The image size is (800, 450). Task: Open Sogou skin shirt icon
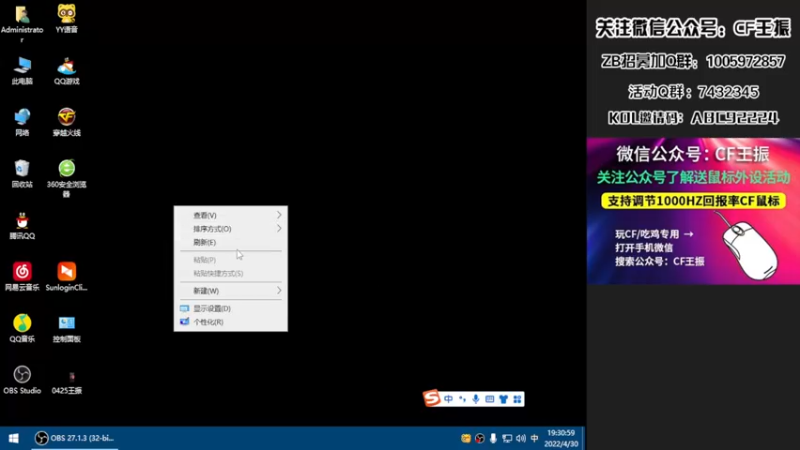[504, 399]
